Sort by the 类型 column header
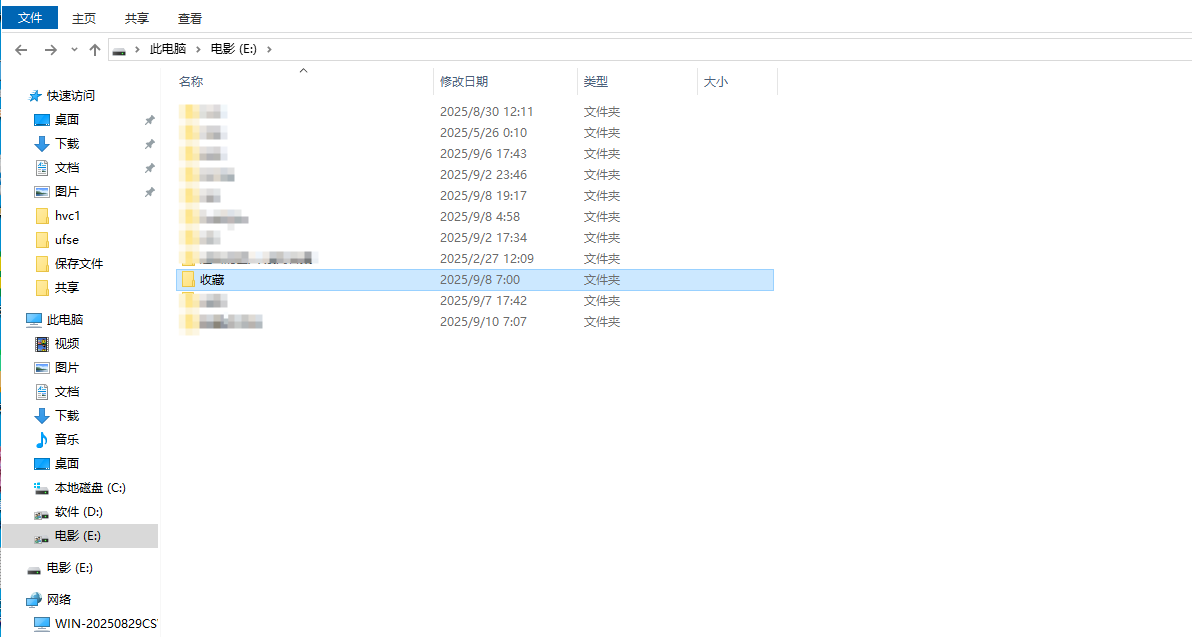This screenshot has width=1192, height=637. point(596,81)
